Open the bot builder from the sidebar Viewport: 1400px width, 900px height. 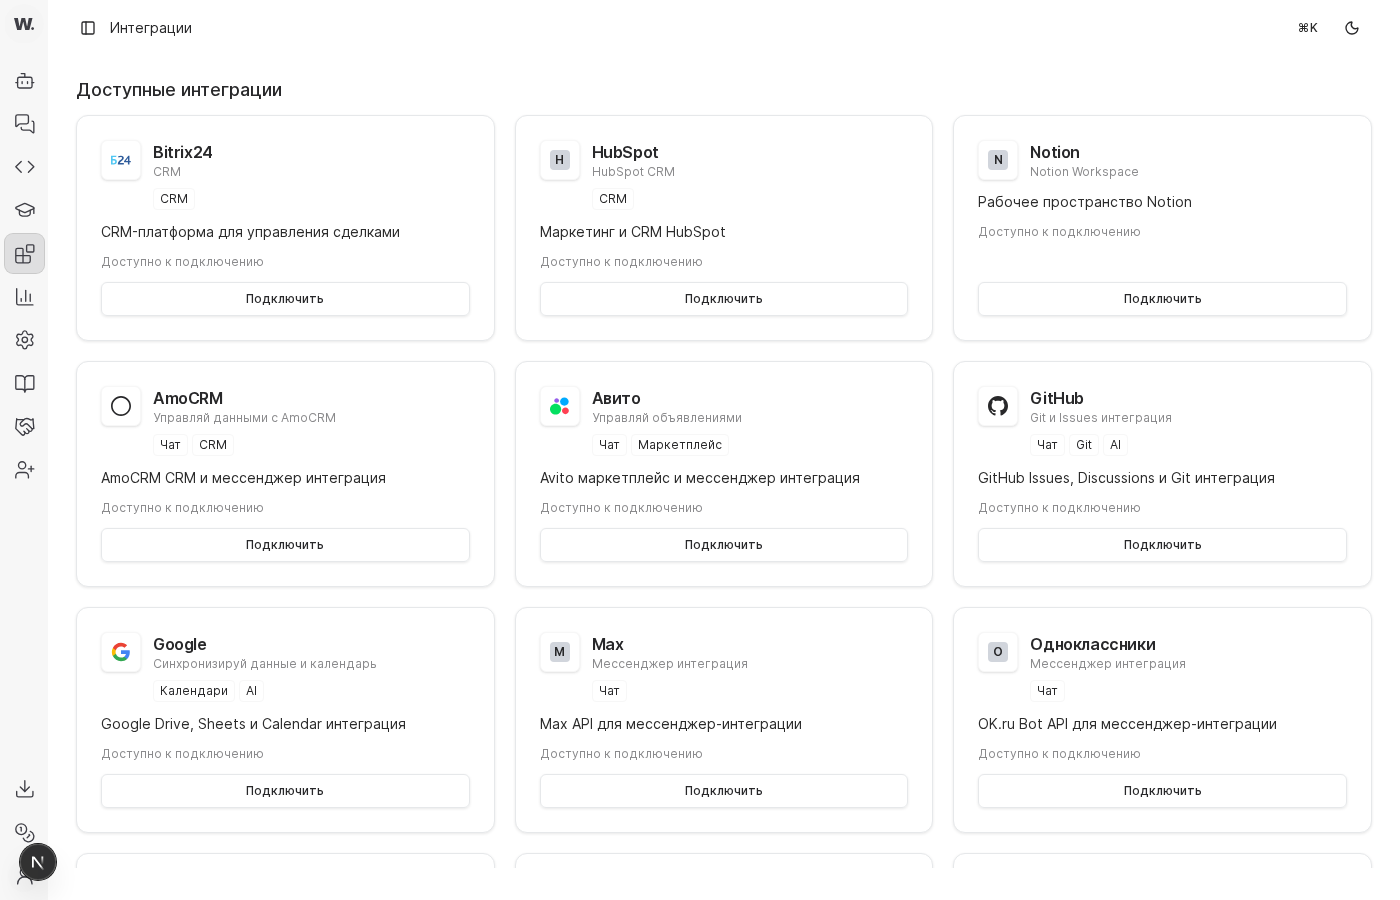click(24, 81)
